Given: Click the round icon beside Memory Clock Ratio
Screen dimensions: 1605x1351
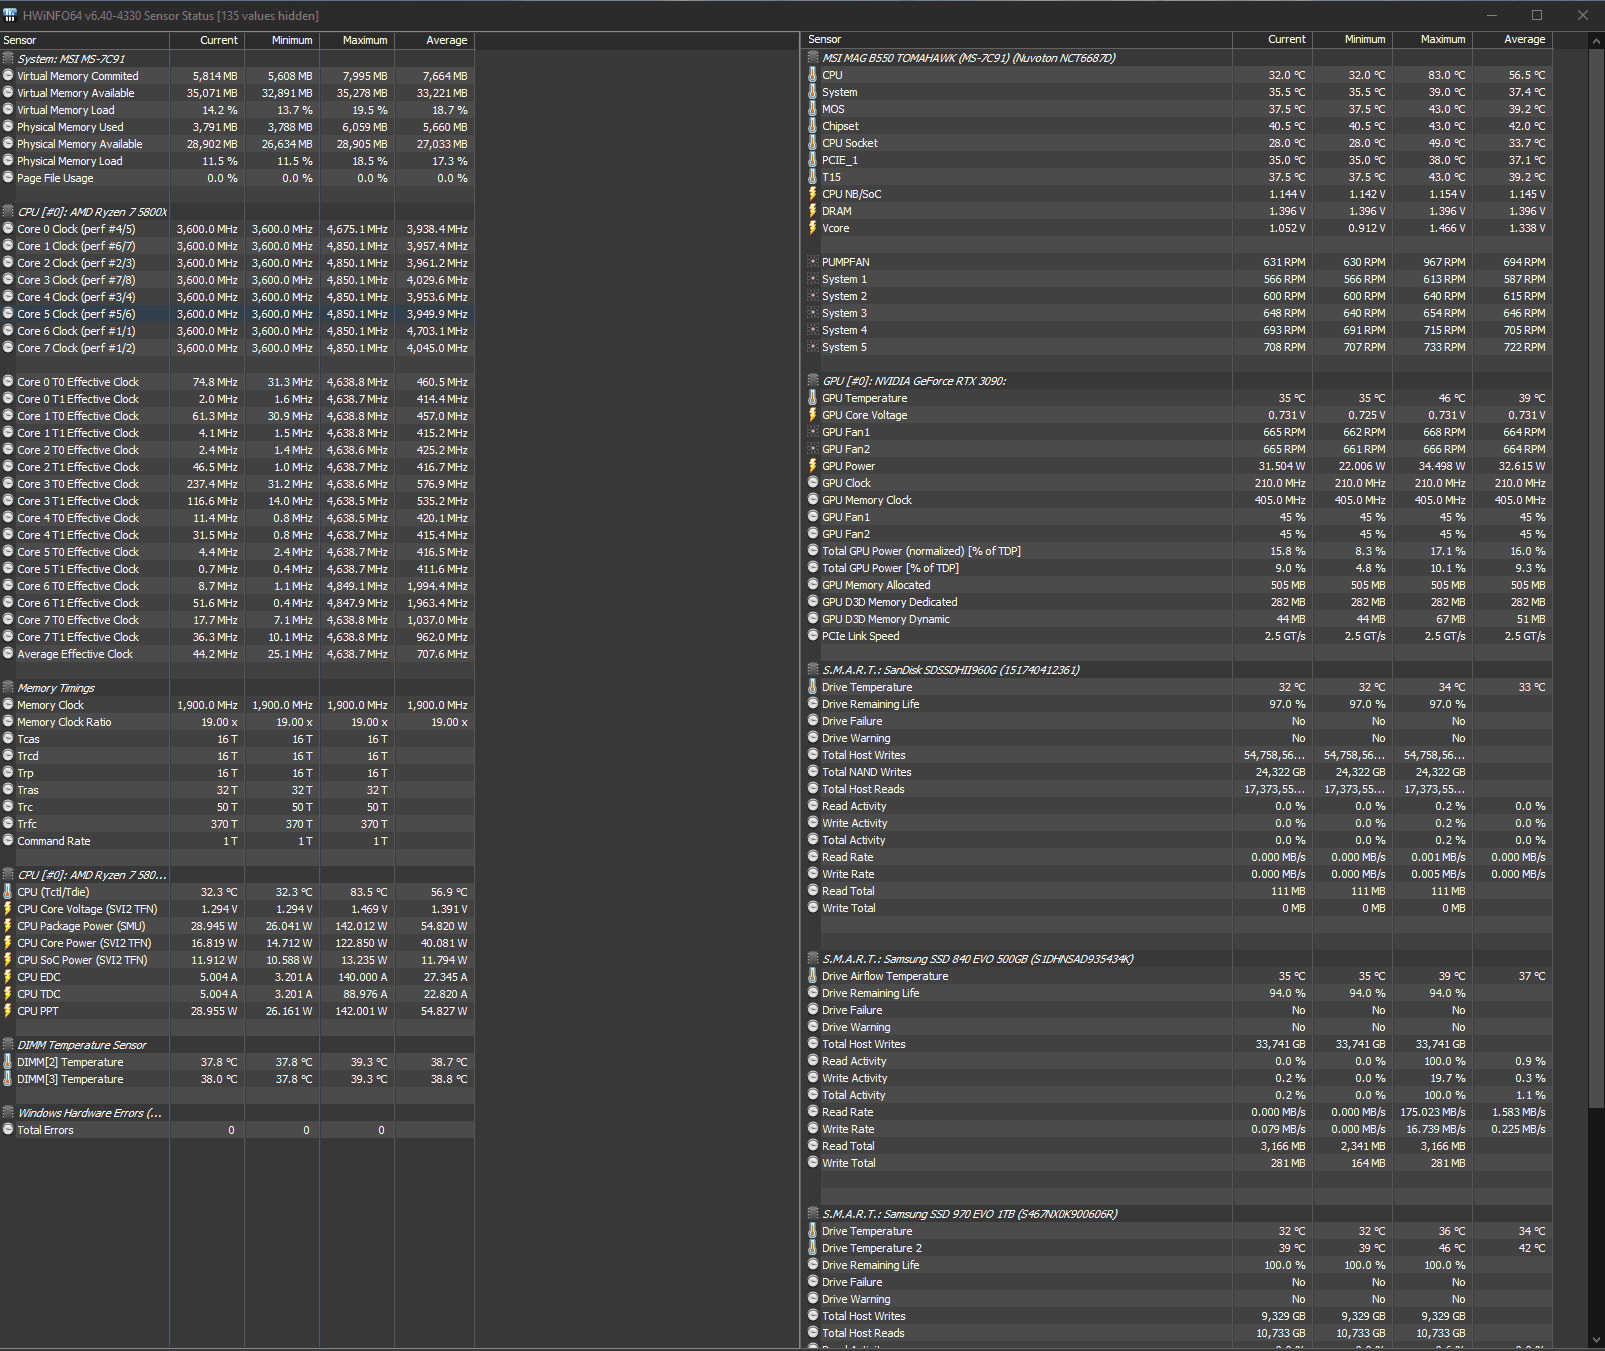Looking at the screenshot, I should tap(8, 722).
